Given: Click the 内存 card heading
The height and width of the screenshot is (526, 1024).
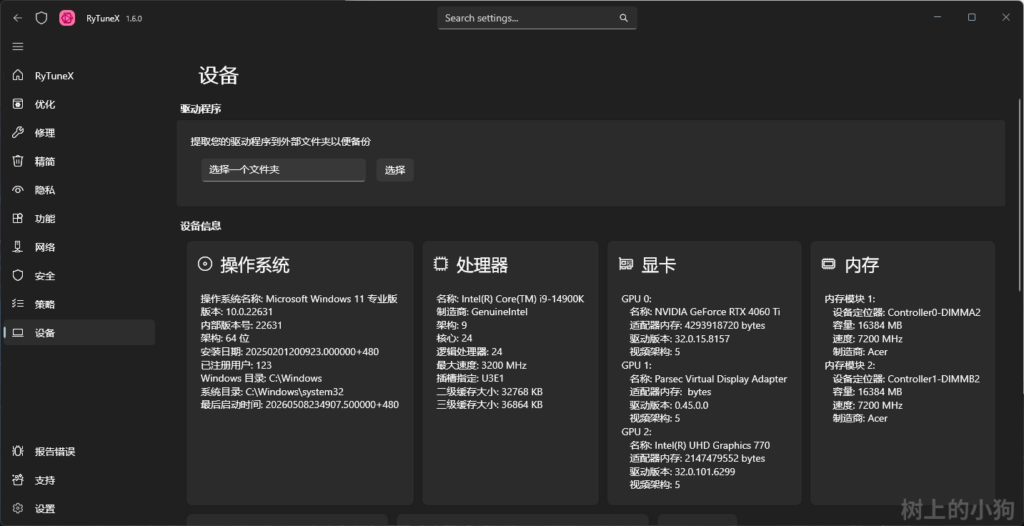Looking at the screenshot, I should (x=861, y=265).
